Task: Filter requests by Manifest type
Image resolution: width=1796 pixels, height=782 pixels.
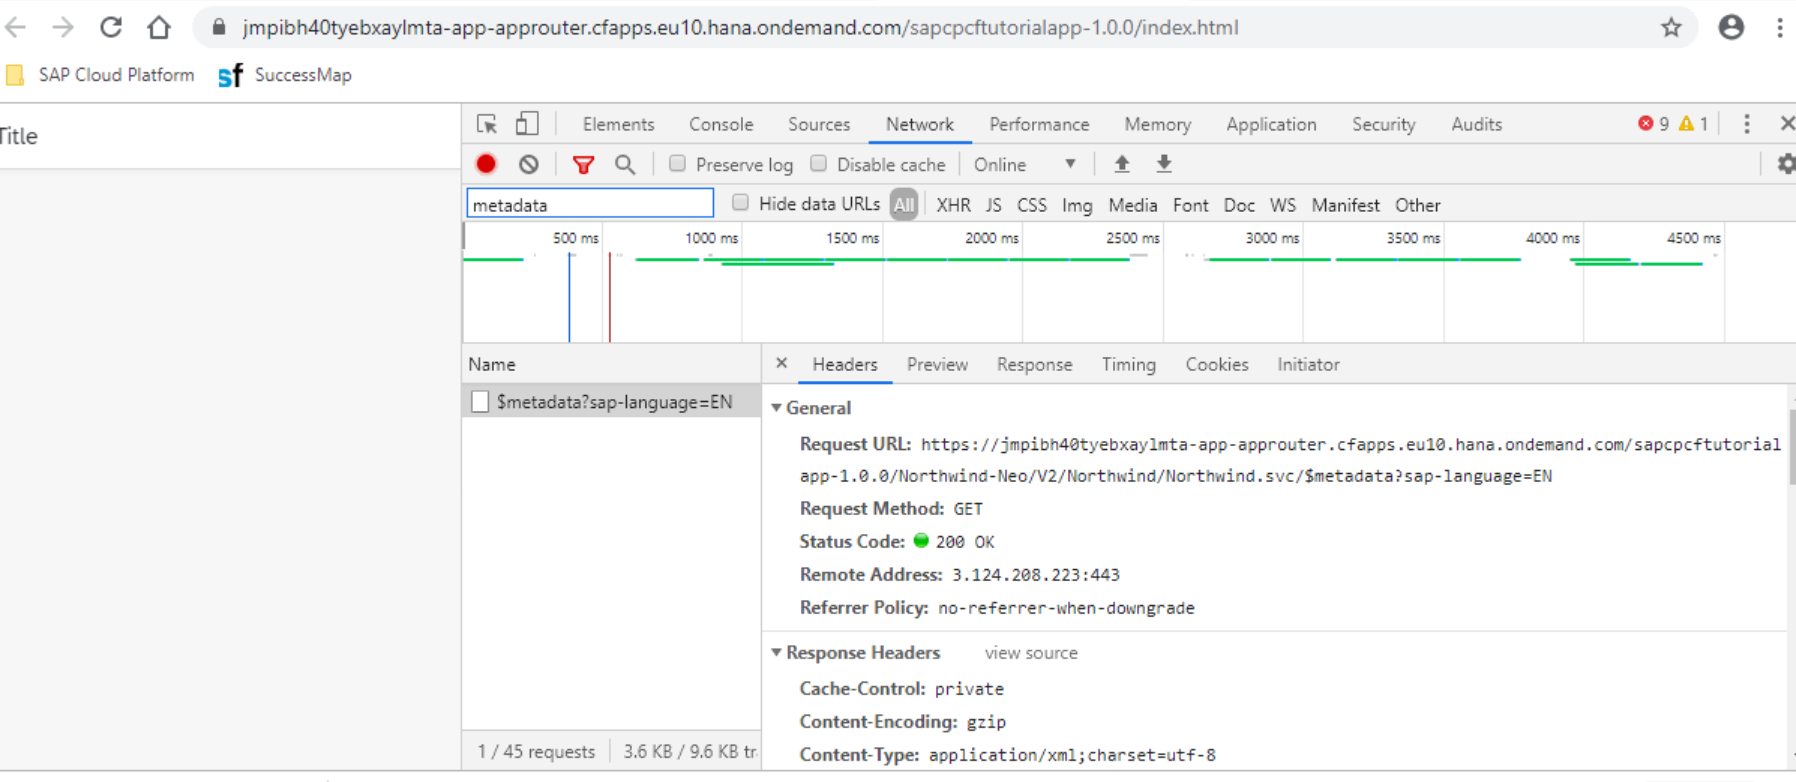Action: point(1346,205)
